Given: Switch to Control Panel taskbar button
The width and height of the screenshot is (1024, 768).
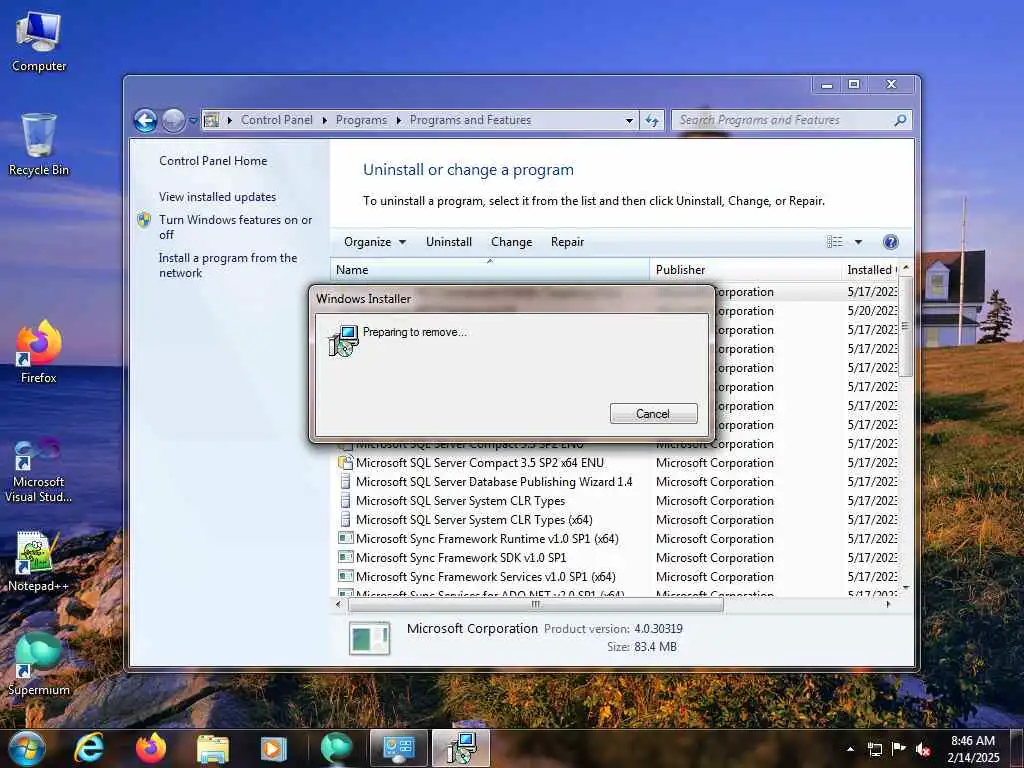Looking at the screenshot, I should tap(398, 748).
